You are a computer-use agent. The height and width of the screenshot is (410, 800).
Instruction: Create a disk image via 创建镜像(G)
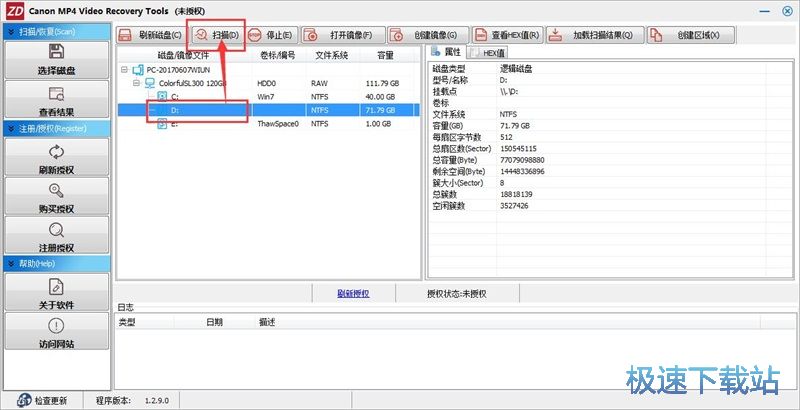(x=428, y=35)
